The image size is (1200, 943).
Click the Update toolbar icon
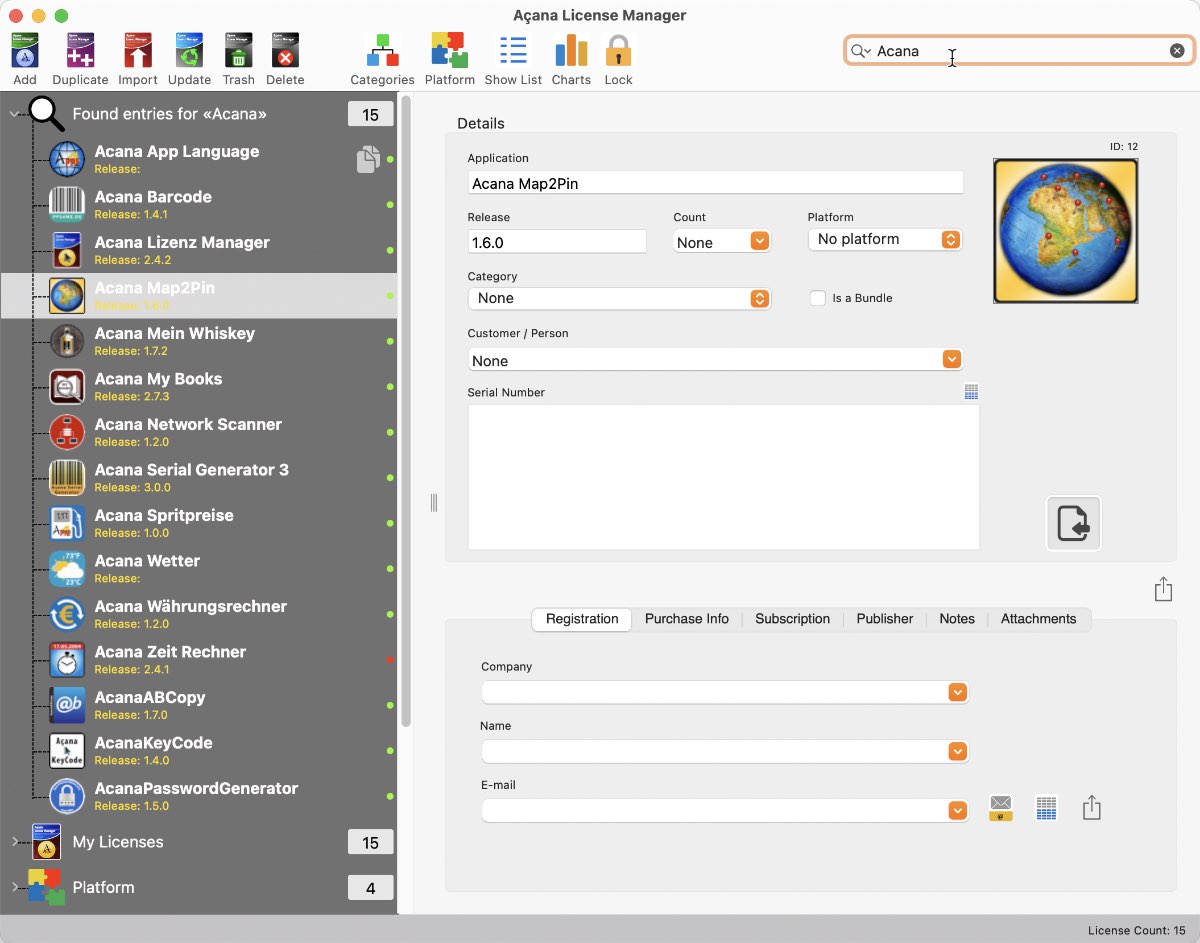pyautogui.click(x=189, y=50)
